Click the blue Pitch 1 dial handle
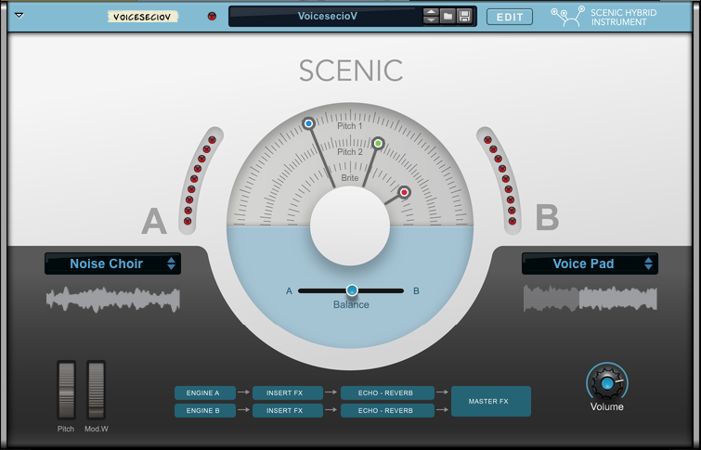This screenshot has width=701, height=450. (308, 124)
